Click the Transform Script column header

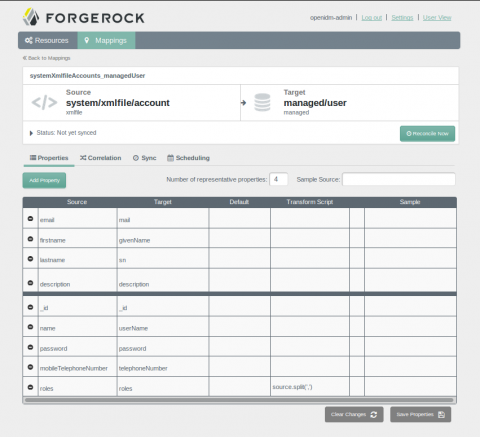point(310,202)
